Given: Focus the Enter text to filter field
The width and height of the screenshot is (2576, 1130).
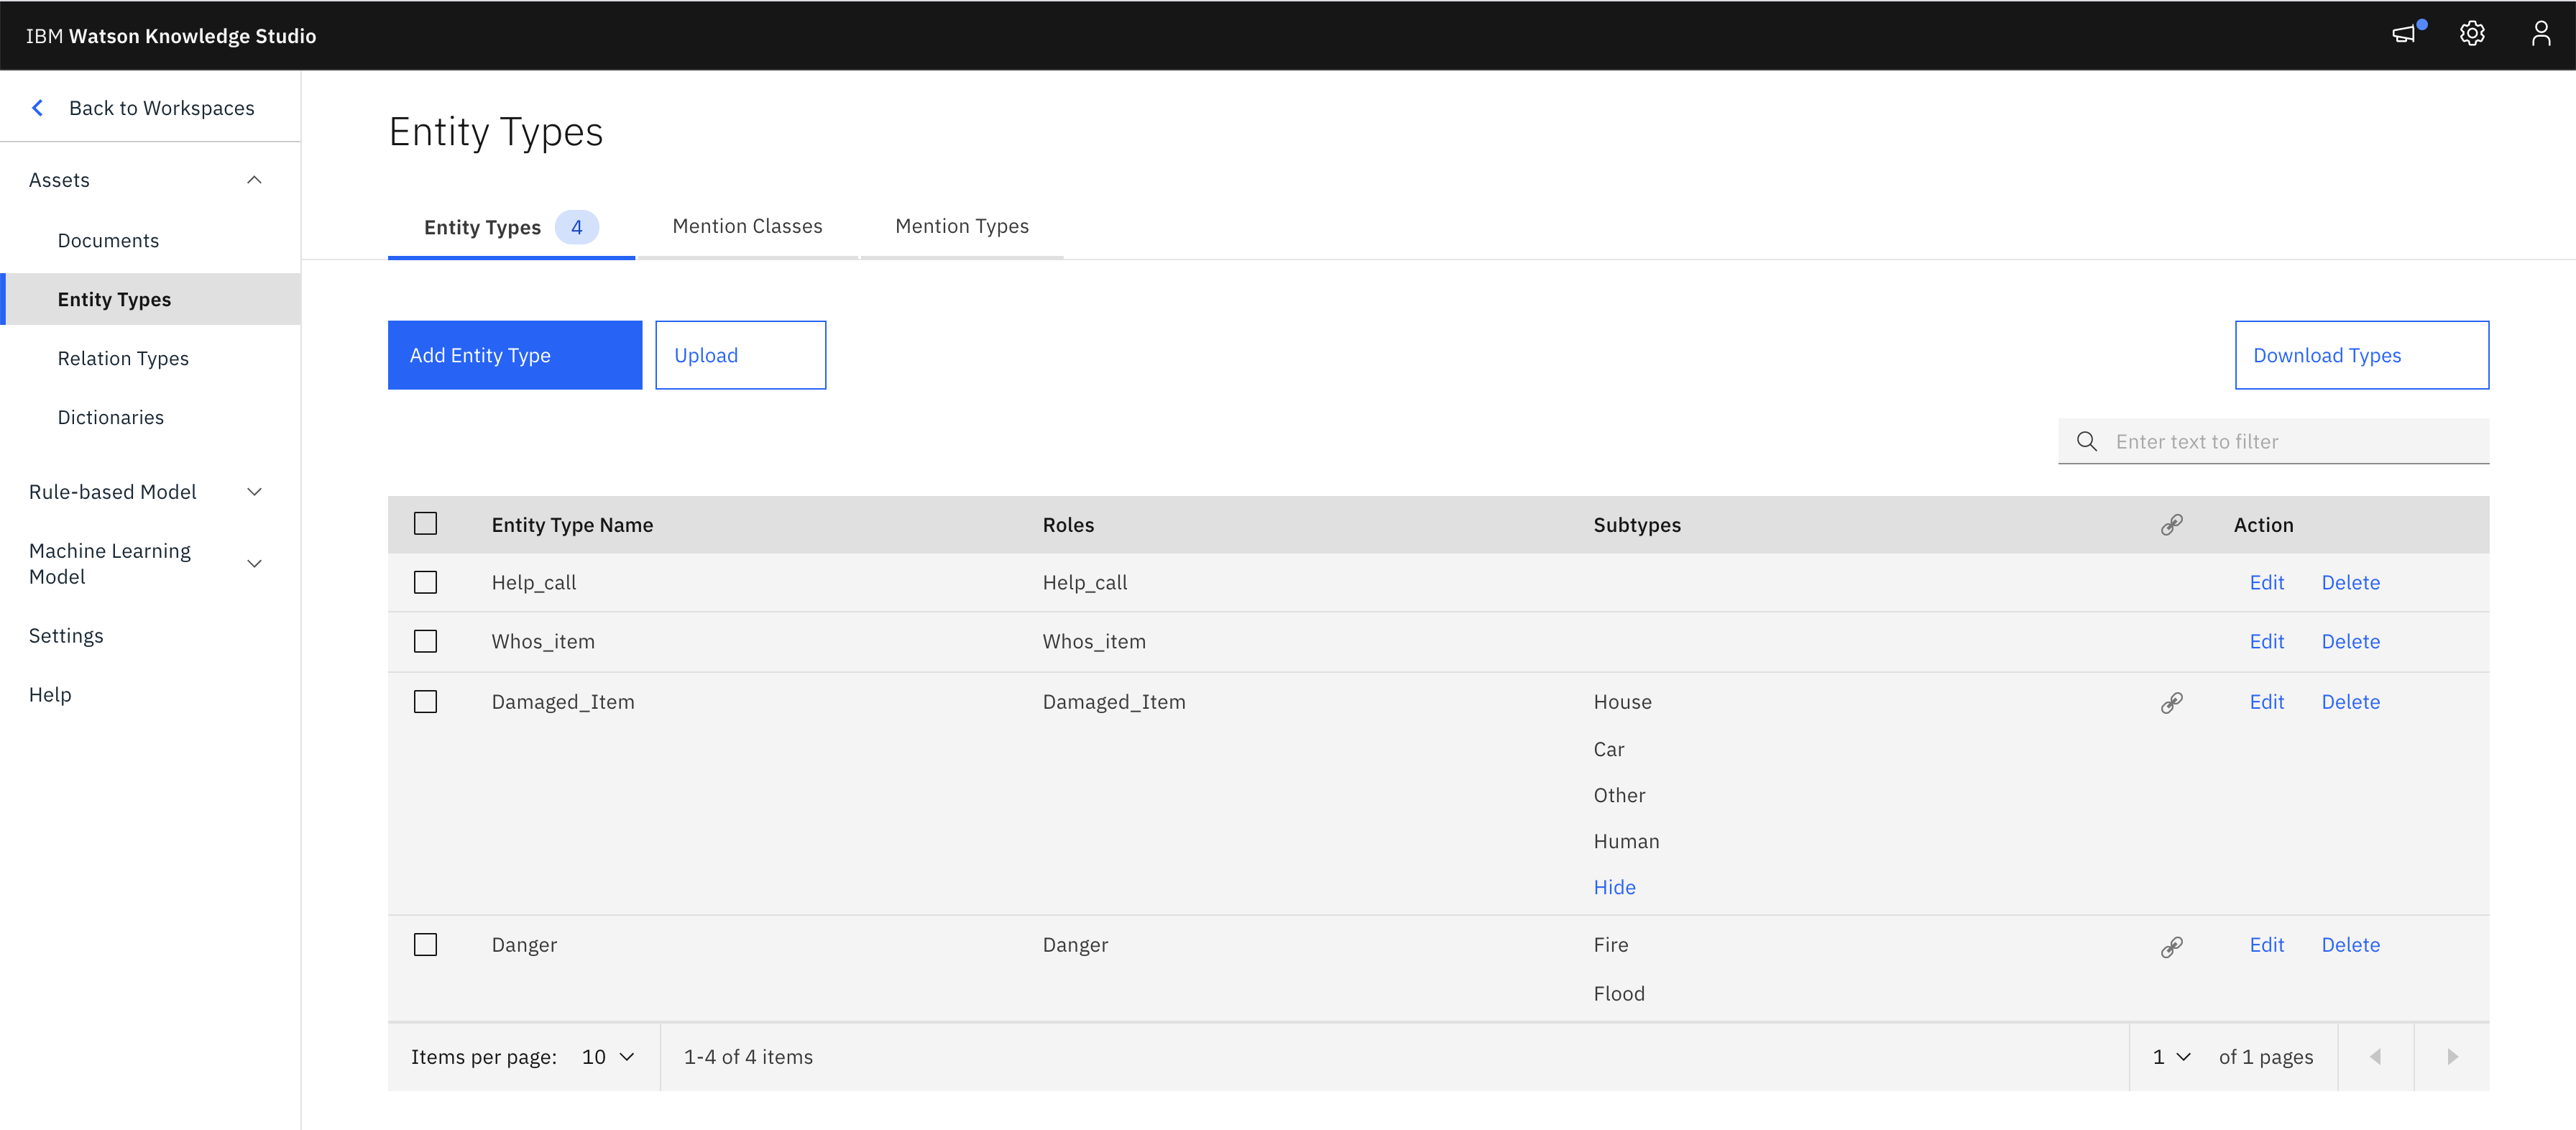Looking at the screenshot, I should tap(2290, 442).
